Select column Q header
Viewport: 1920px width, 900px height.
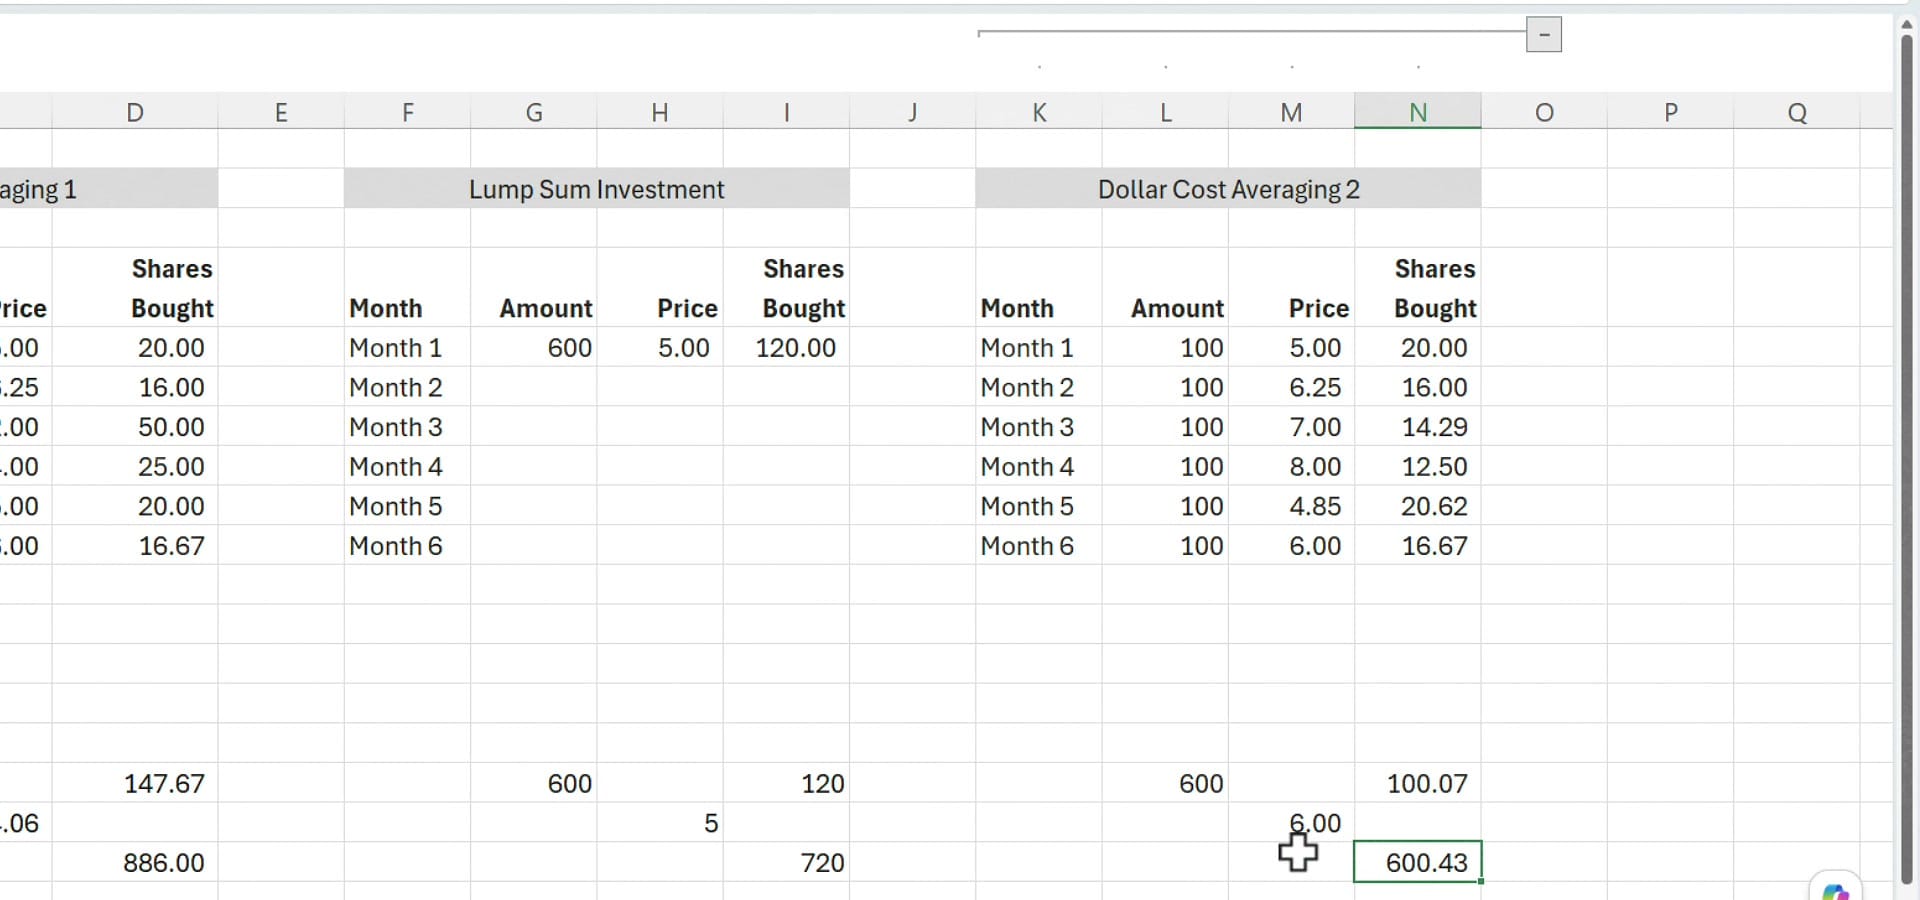coord(1797,112)
